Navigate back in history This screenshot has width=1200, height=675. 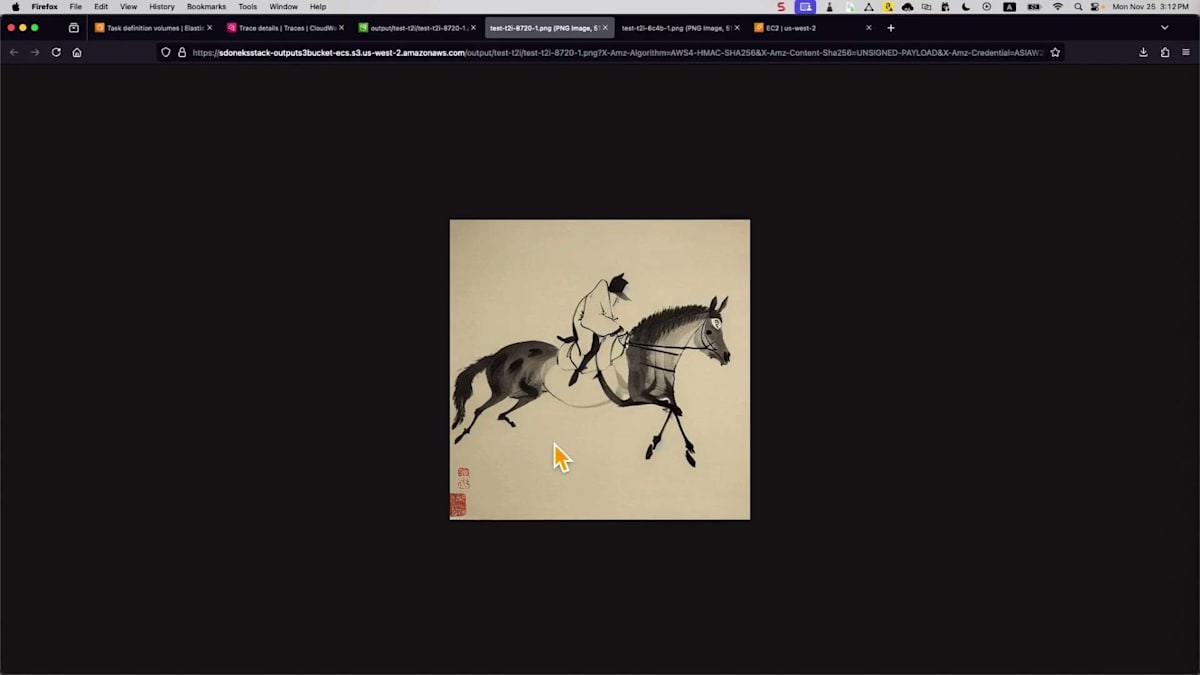coord(14,52)
